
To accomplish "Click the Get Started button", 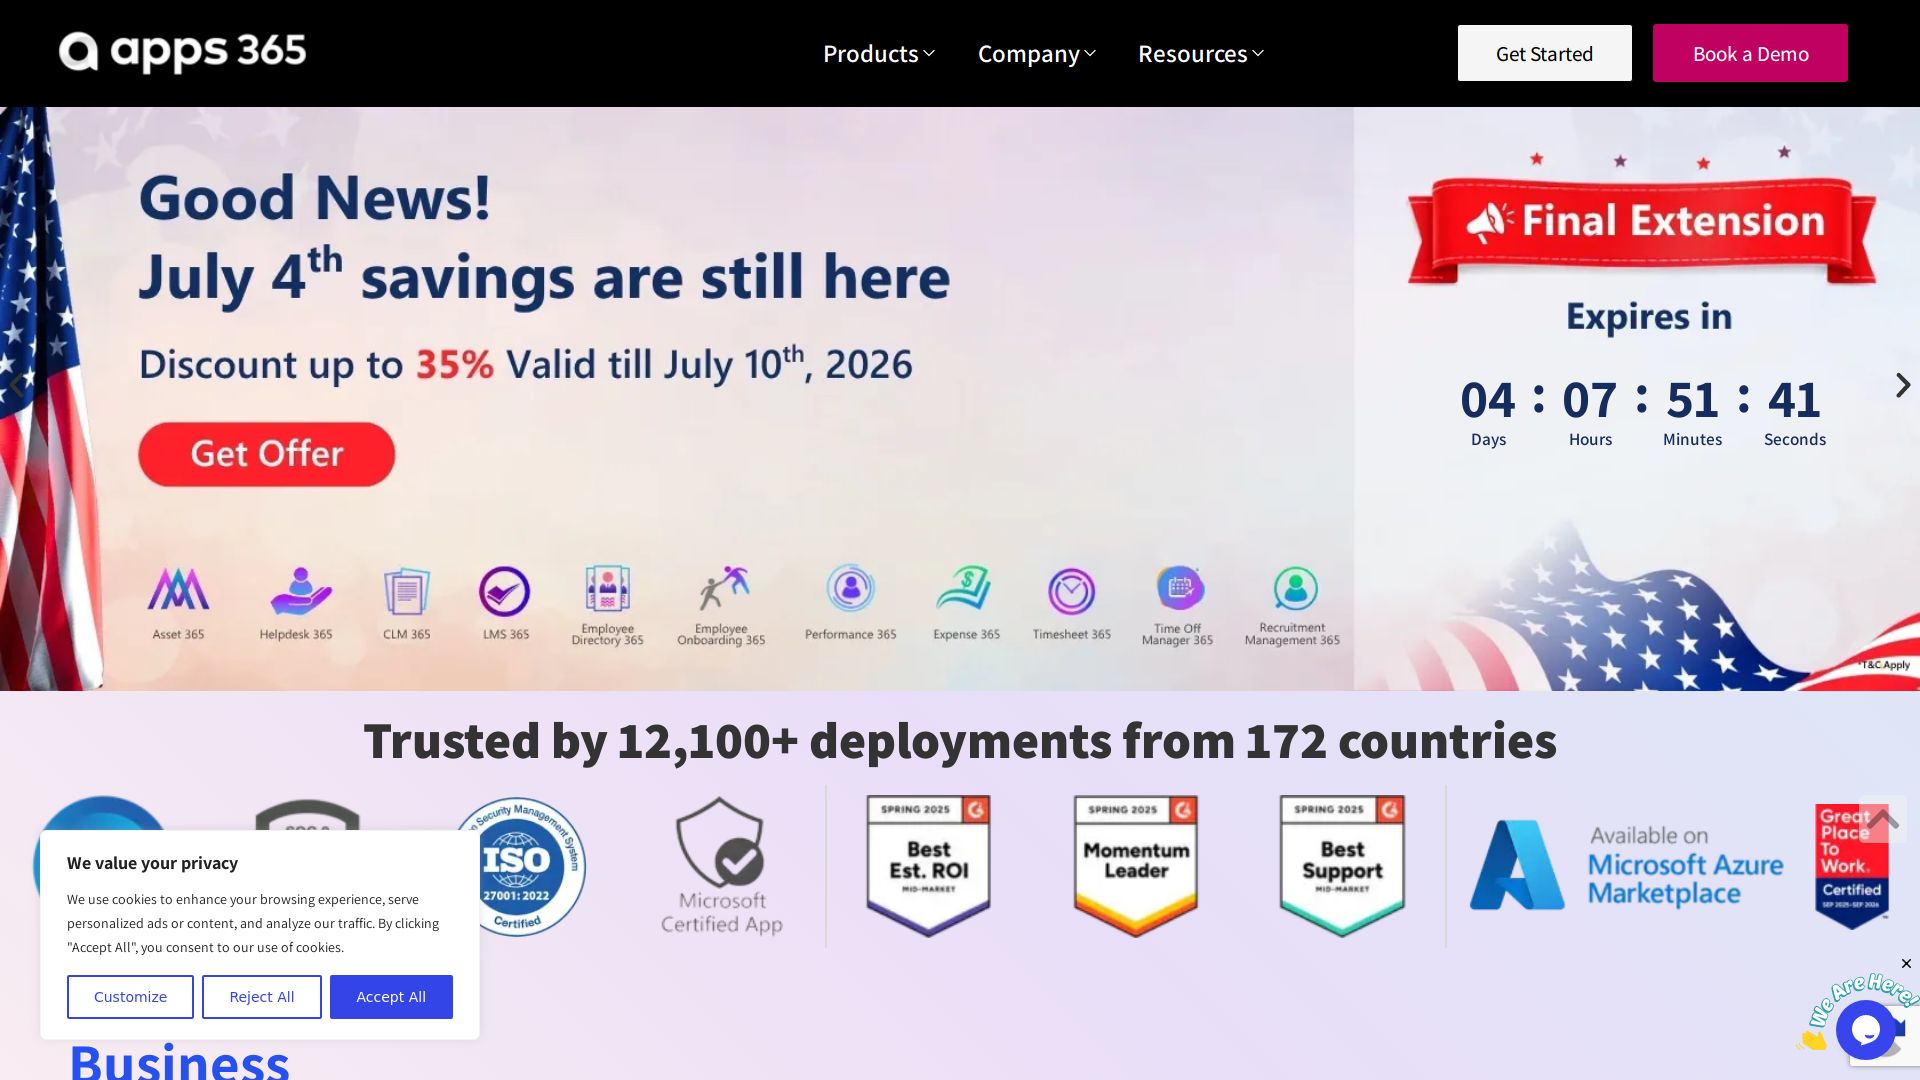I will [1544, 53].
